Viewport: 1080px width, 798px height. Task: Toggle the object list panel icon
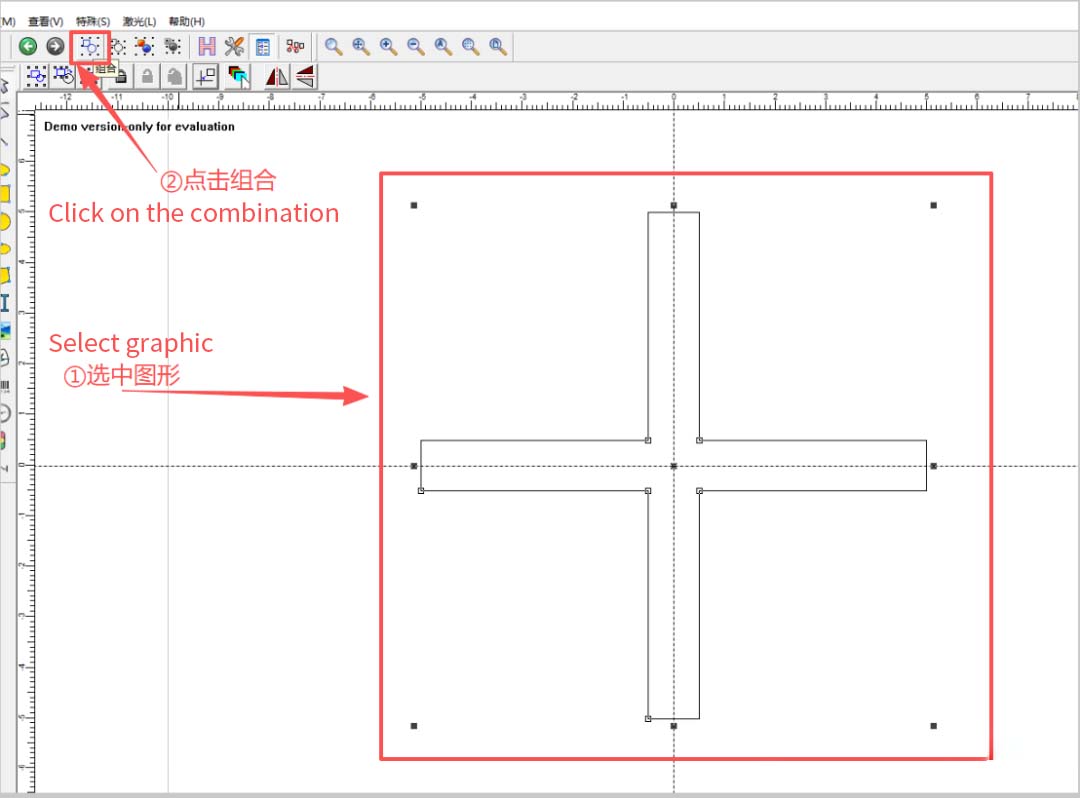pos(262,46)
